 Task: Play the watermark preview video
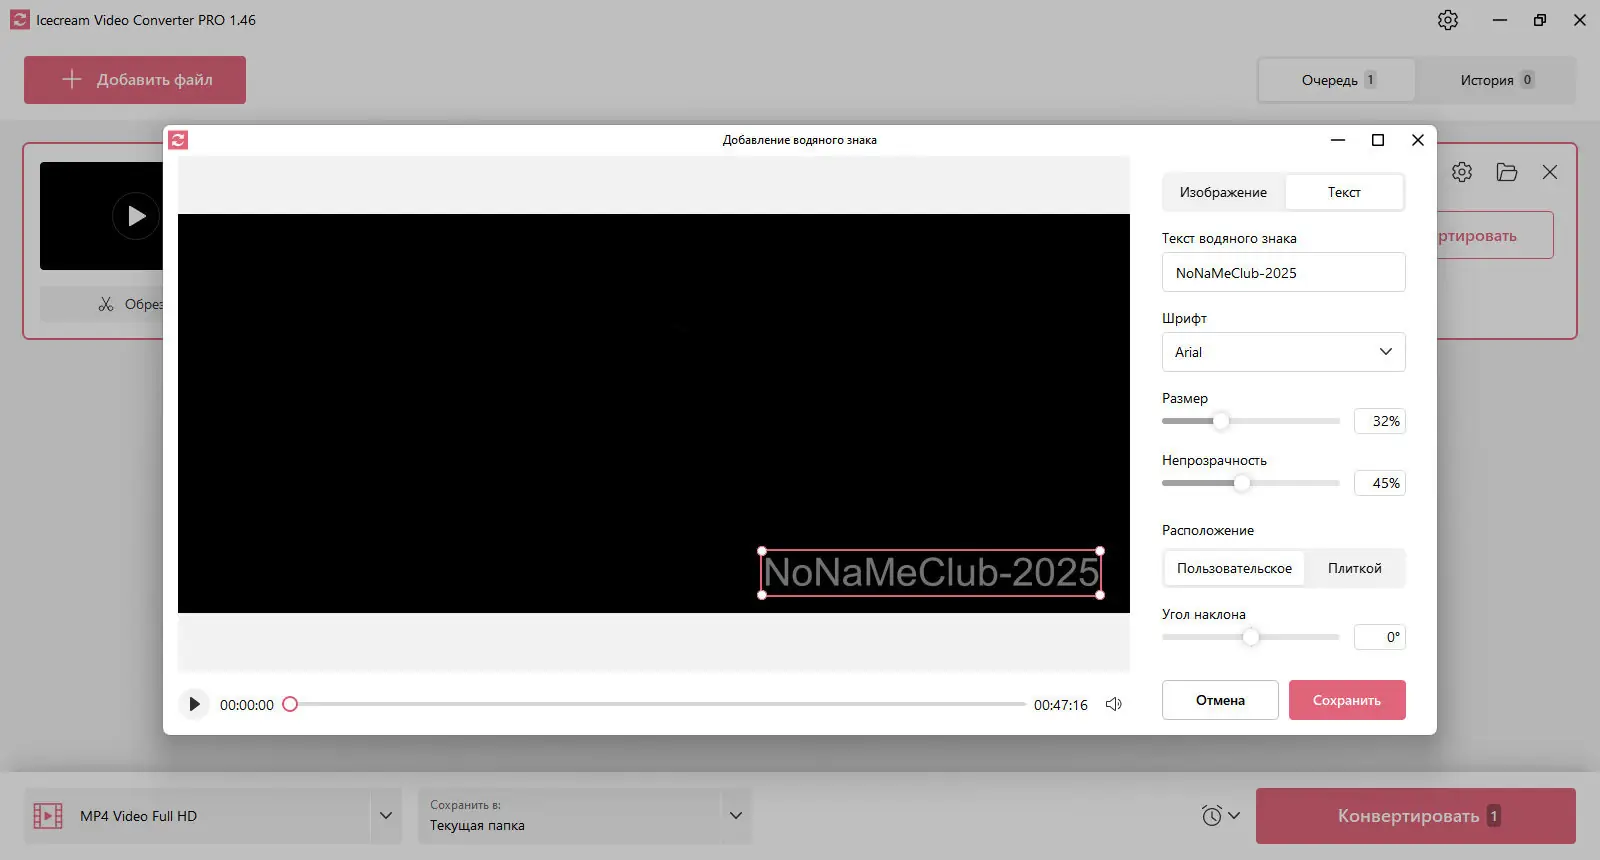tap(194, 704)
